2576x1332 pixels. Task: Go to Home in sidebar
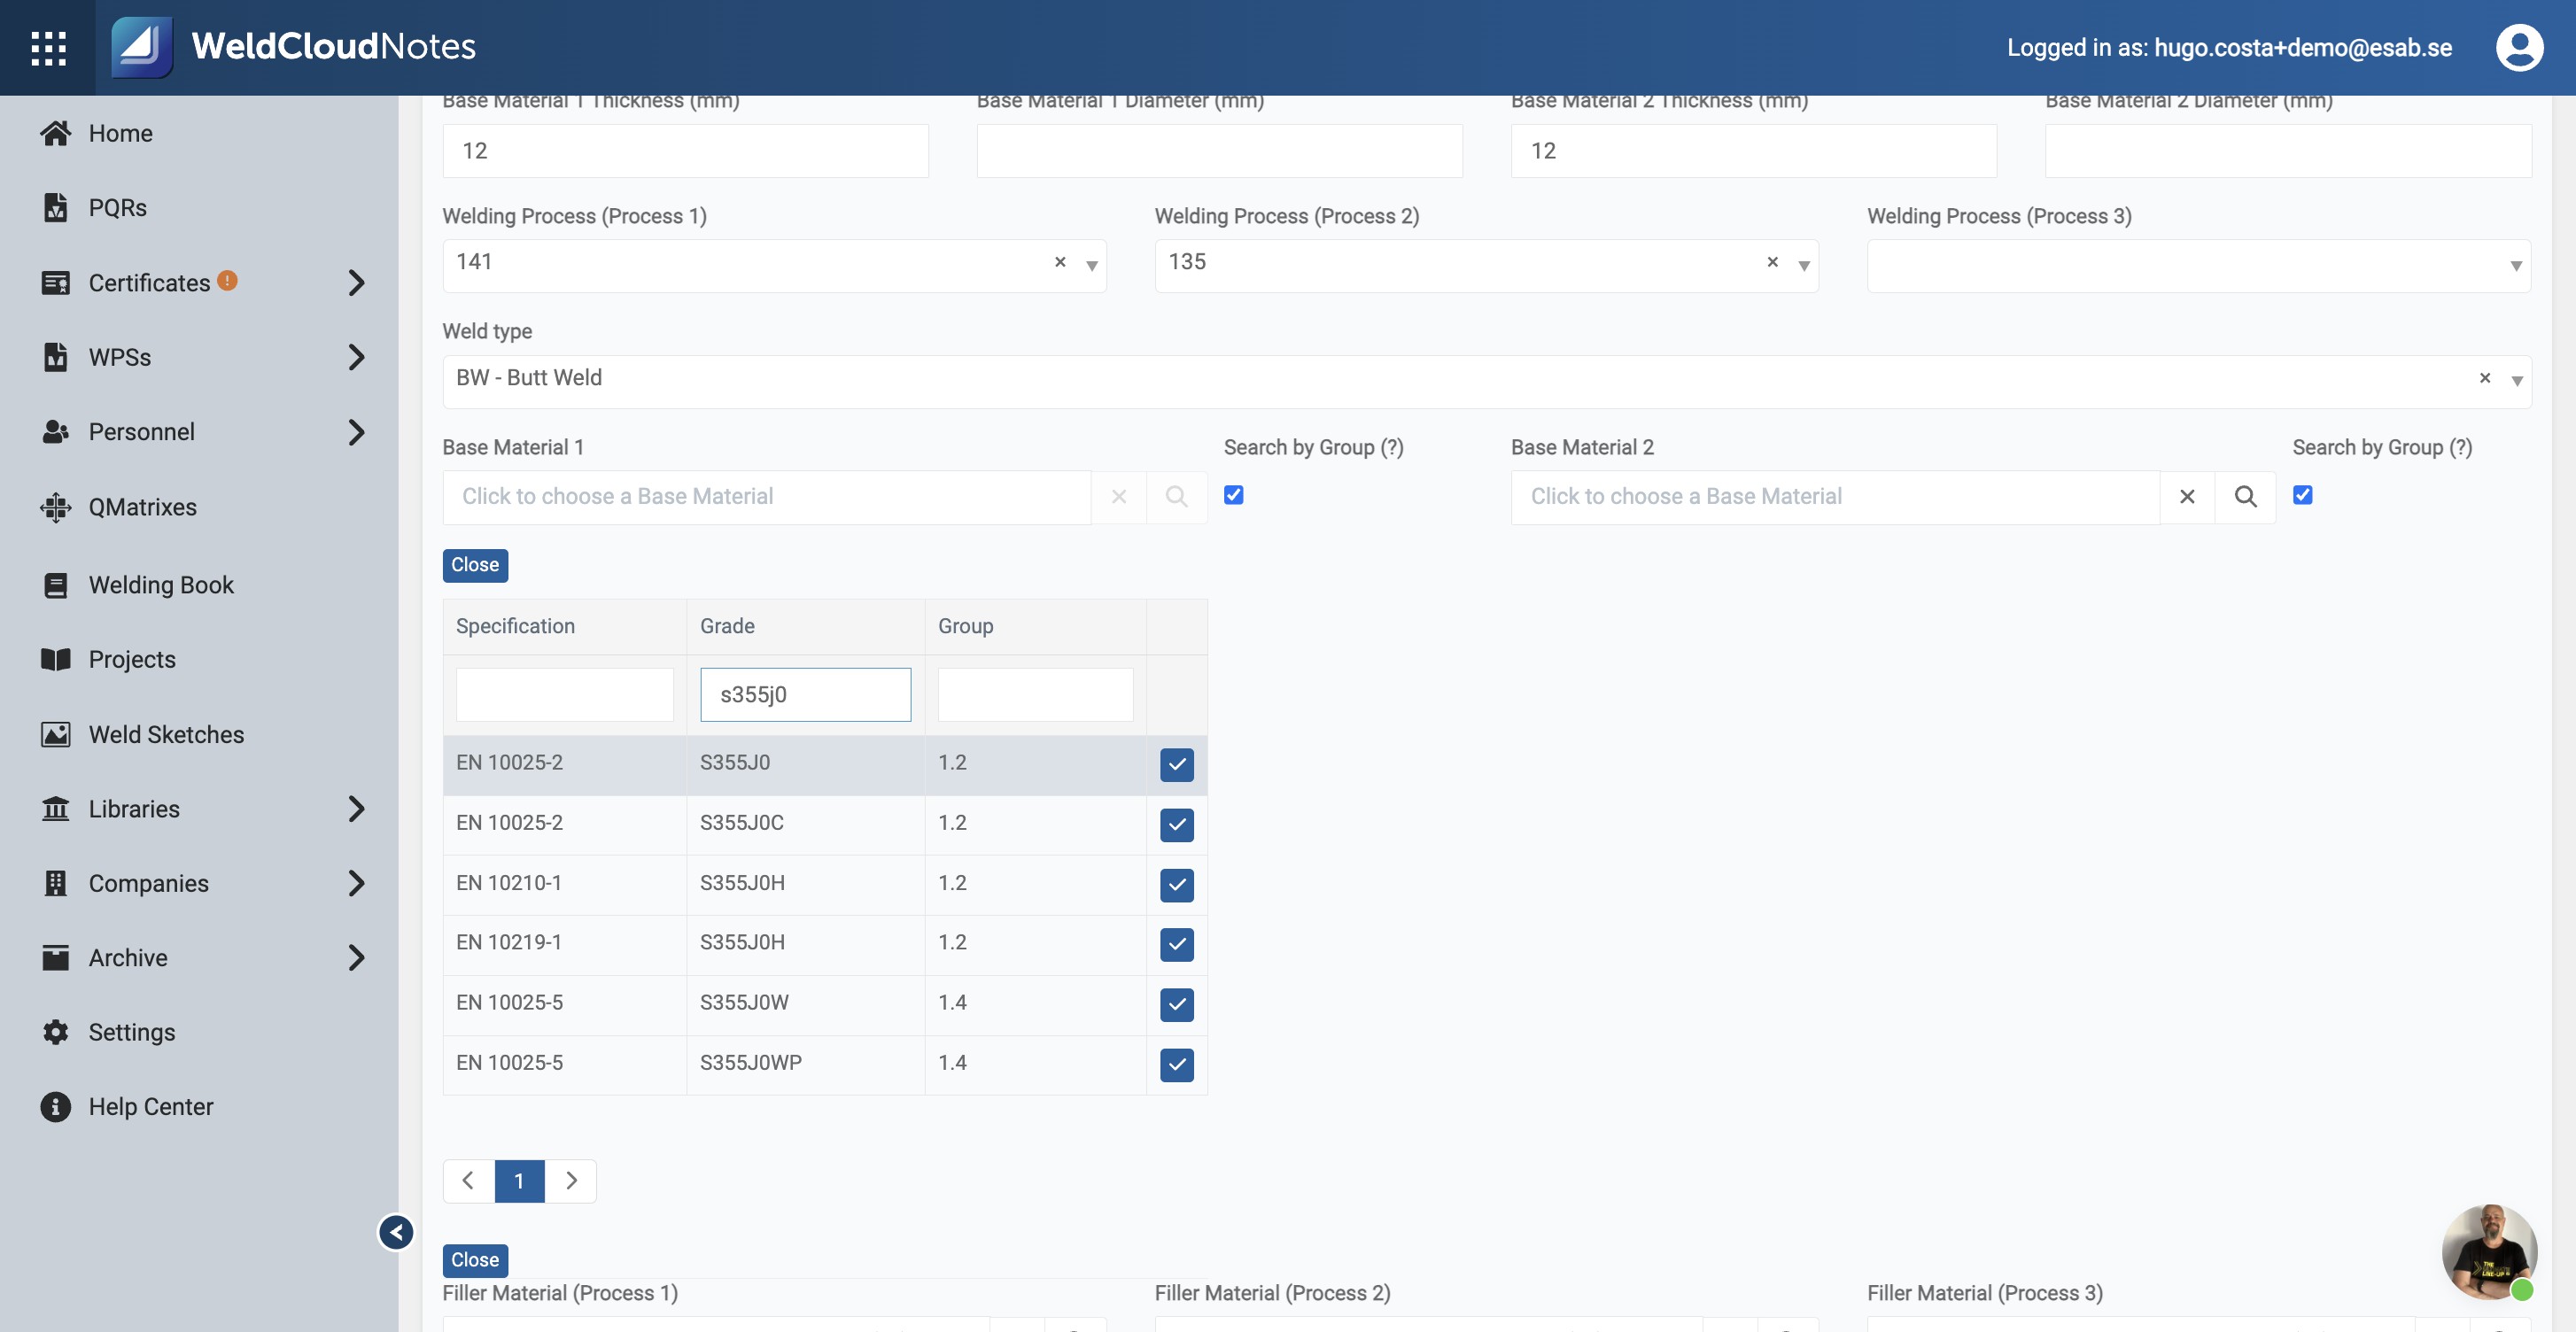pyautogui.click(x=121, y=133)
